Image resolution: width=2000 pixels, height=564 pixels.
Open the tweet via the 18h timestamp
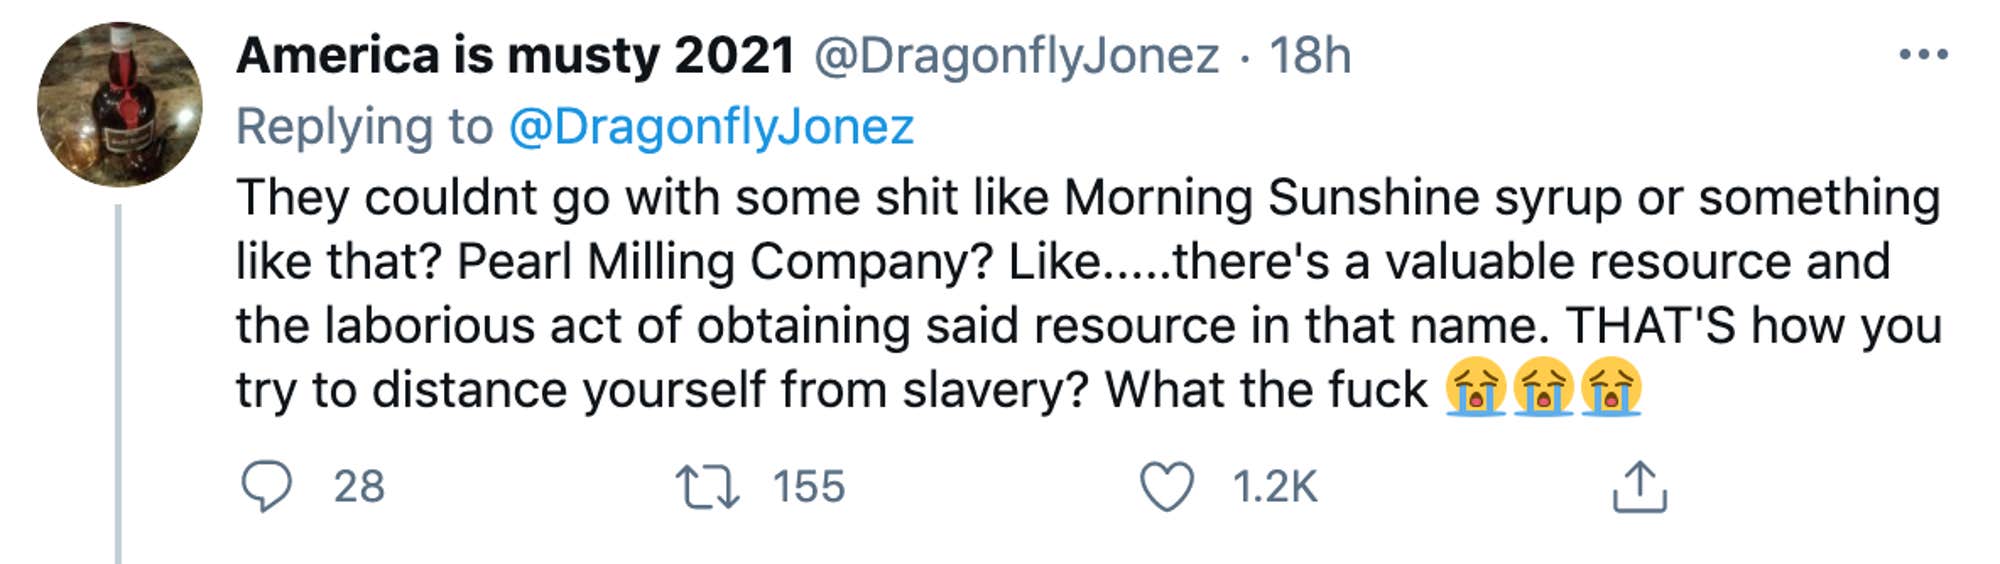tap(1310, 55)
